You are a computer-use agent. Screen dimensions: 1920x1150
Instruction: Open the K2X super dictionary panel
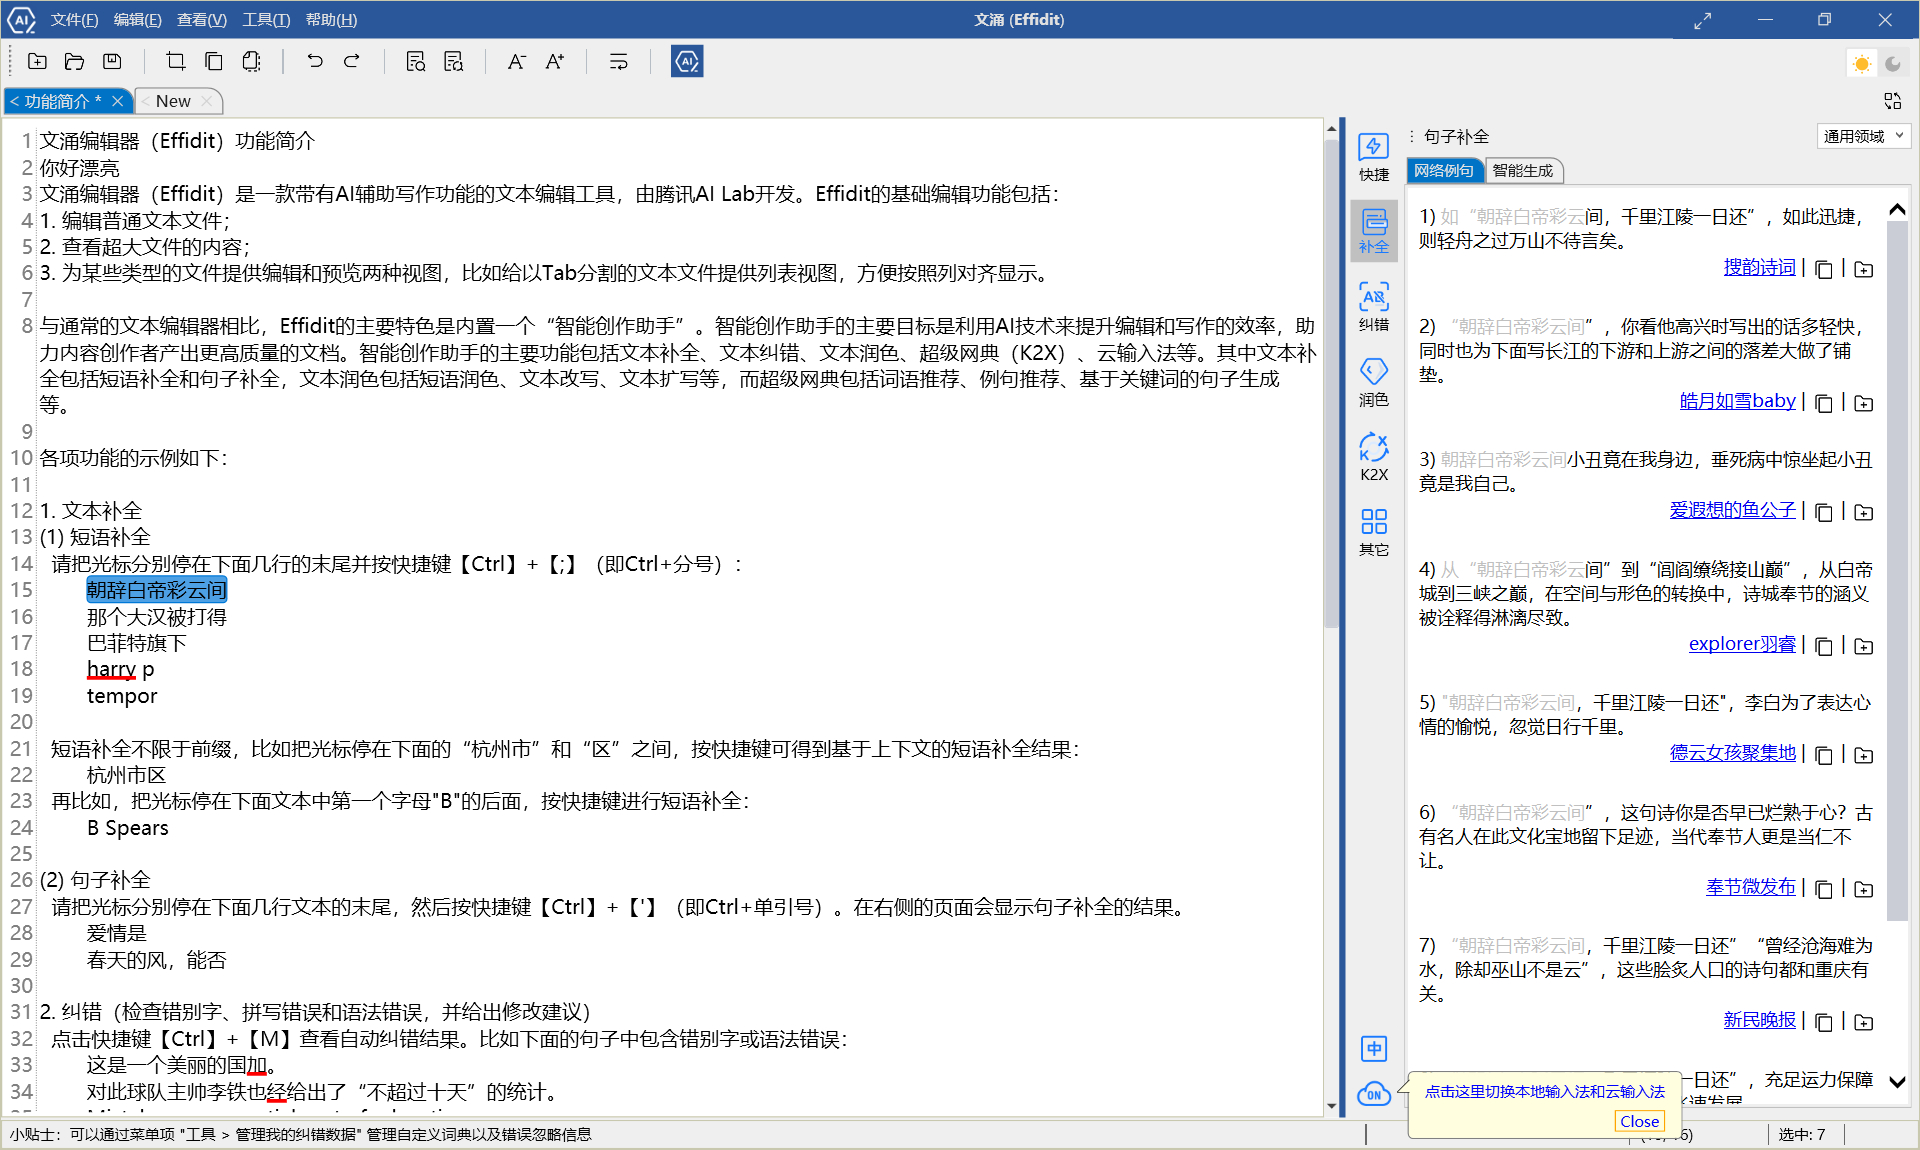click(x=1373, y=457)
